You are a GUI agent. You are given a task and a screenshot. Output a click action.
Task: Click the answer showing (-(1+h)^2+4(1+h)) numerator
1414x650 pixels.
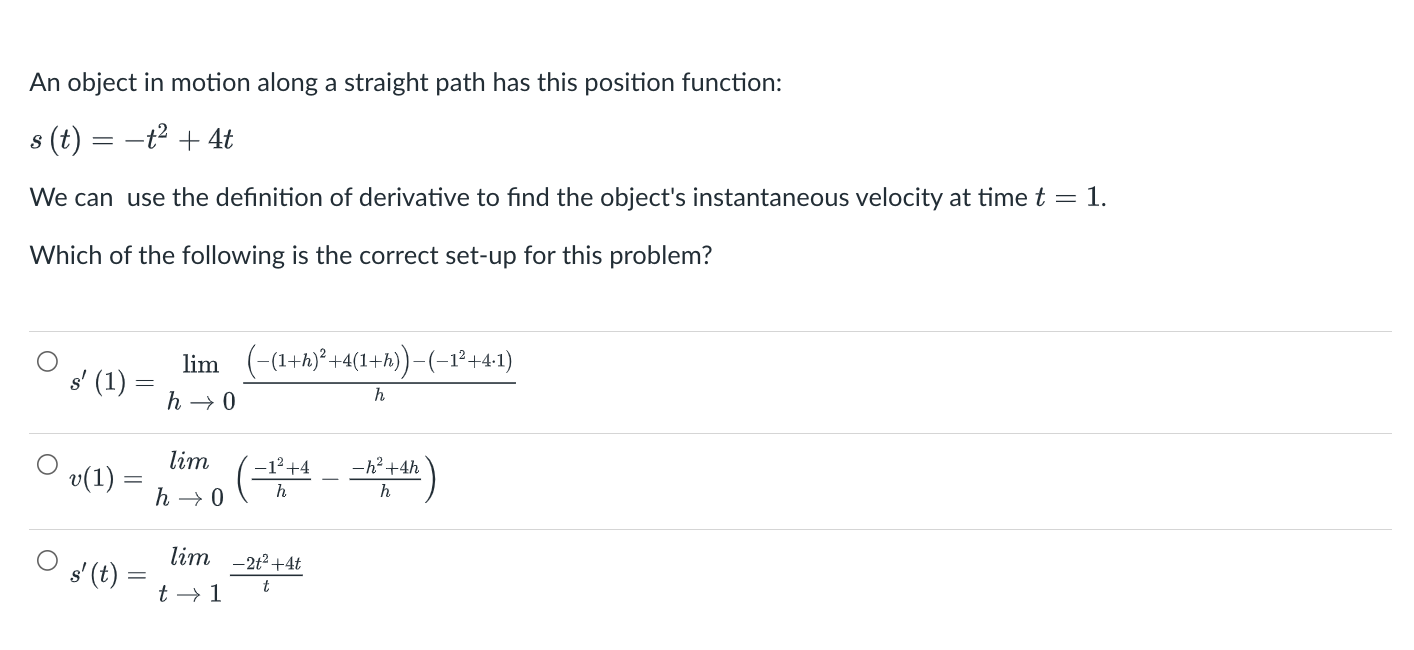378,363
